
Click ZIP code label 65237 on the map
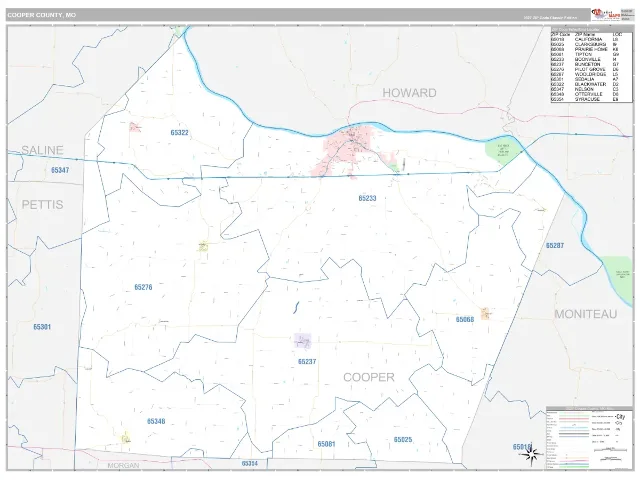point(307,362)
